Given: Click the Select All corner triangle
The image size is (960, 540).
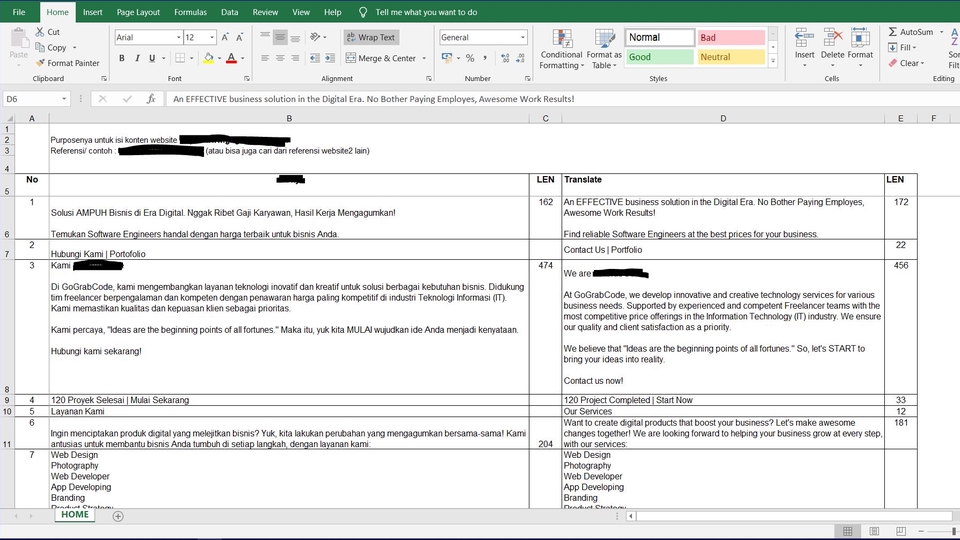Looking at the screenshot, I should click(x=8, y=118).
